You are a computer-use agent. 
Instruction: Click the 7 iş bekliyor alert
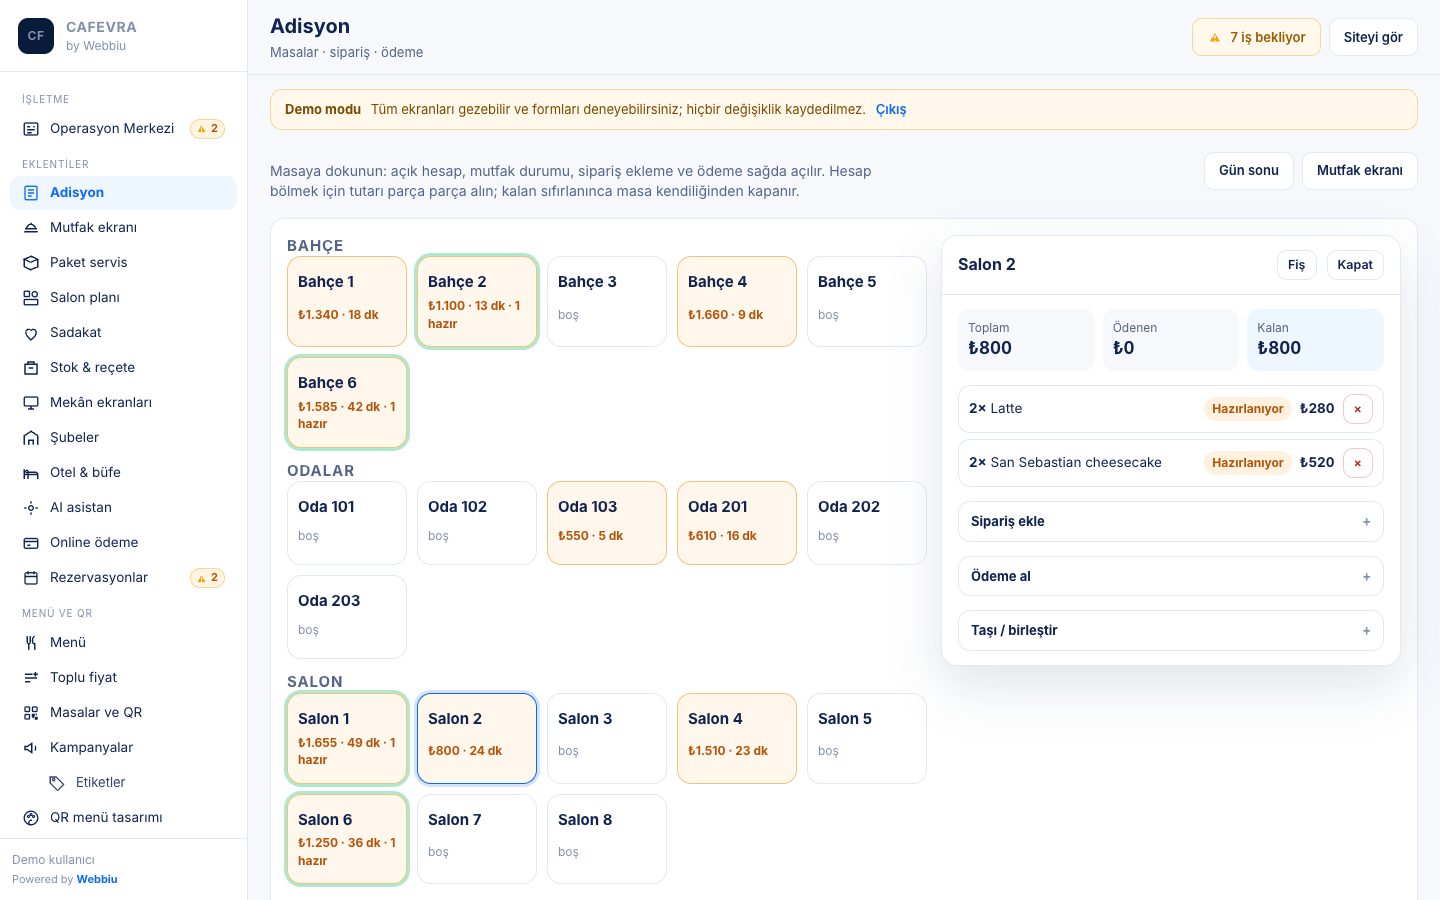point(1256,37)
